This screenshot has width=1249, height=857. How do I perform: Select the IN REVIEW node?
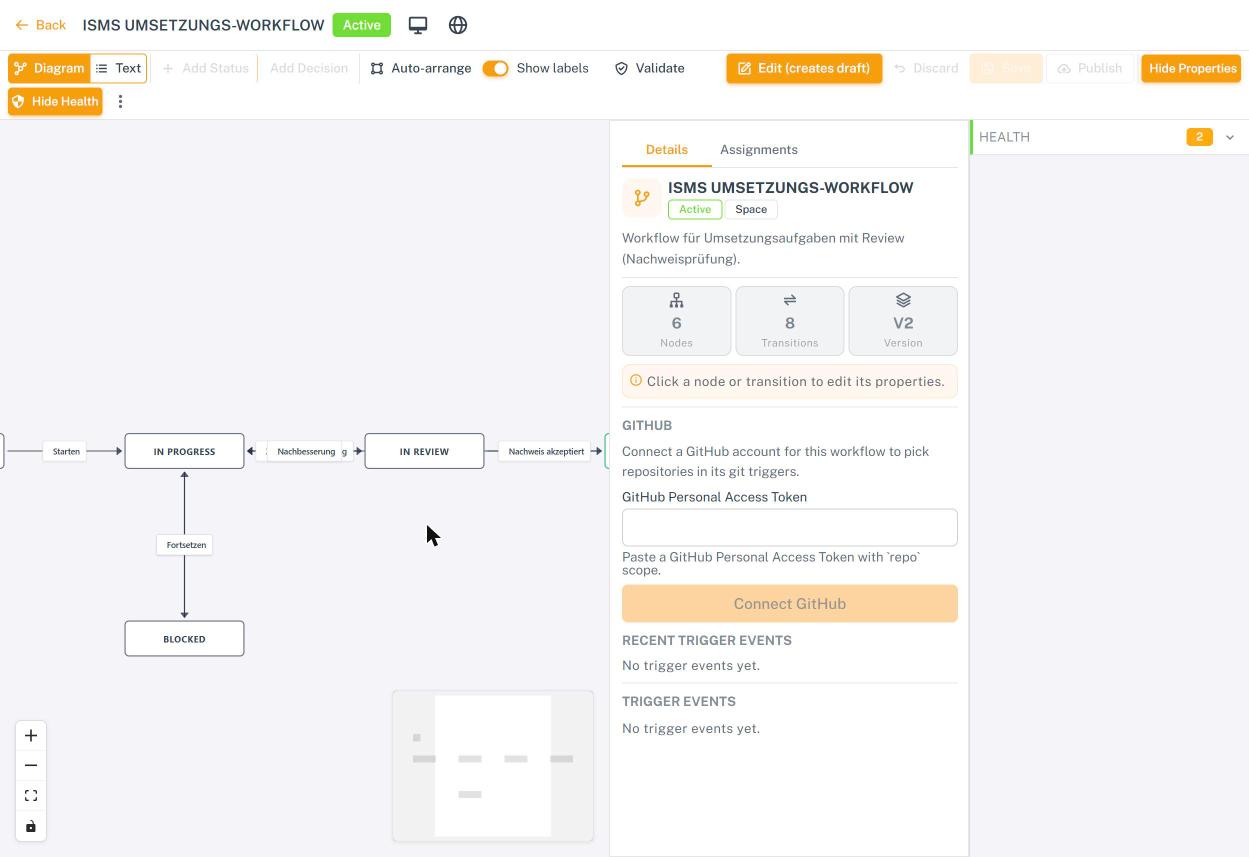[x=424, y=451]
